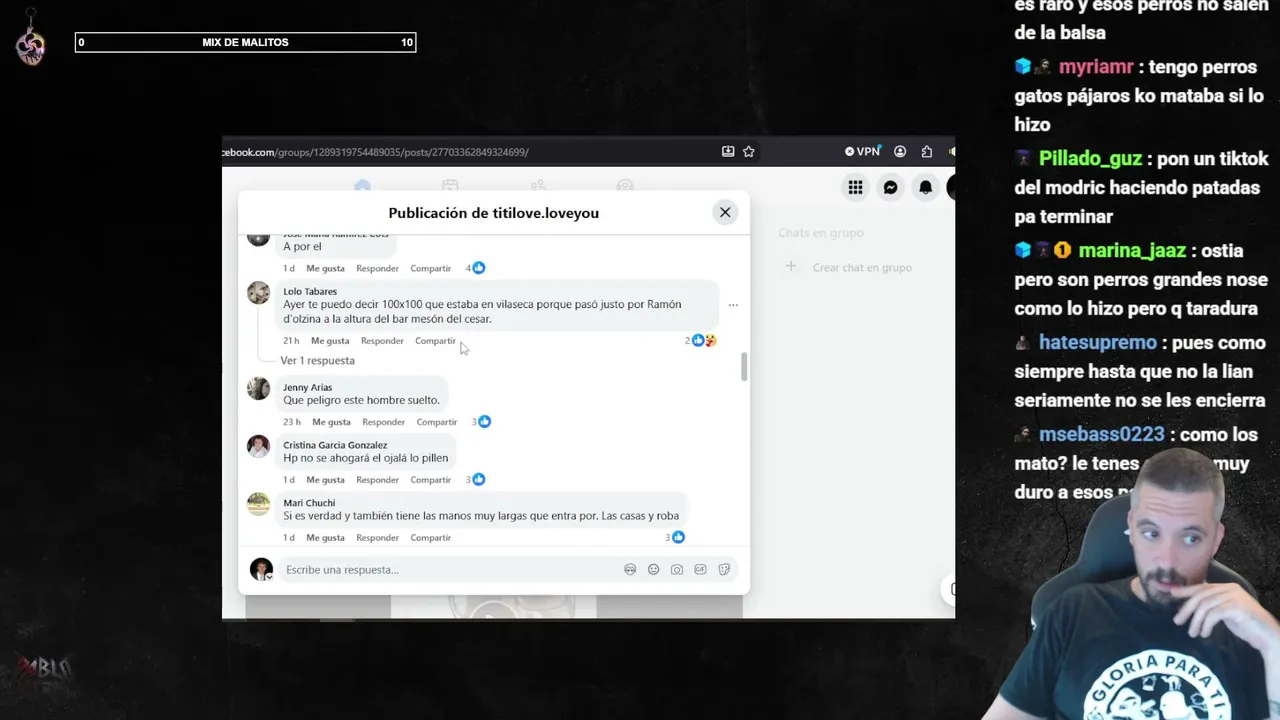1280x720 pixels.
Task: Attach a photo using the camera icon
Action: tap(677, 569)
